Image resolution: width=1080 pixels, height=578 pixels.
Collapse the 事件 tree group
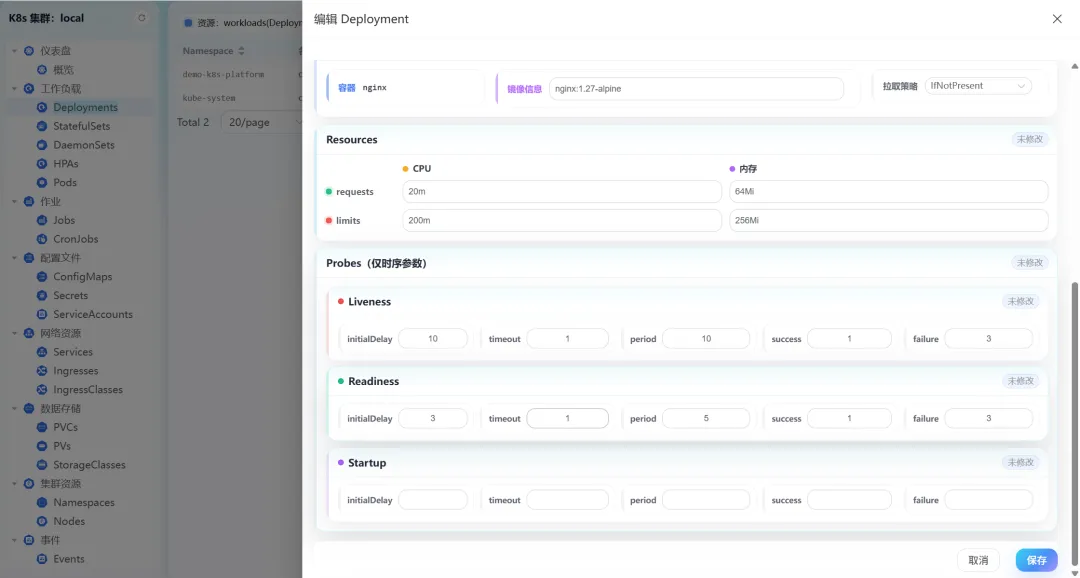pos(14,541)
